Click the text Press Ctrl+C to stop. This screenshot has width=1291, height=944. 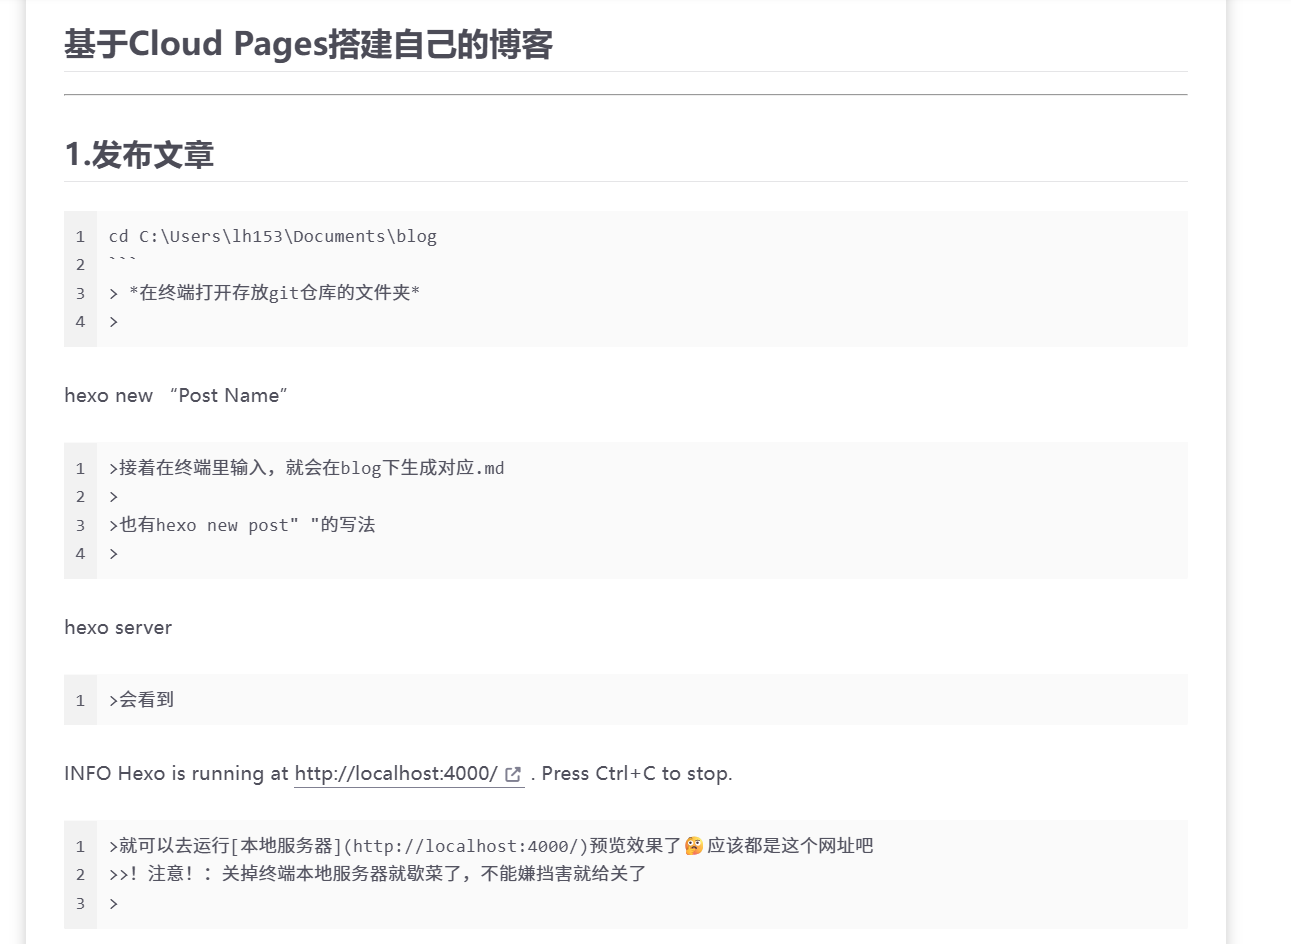pos(637,774)
